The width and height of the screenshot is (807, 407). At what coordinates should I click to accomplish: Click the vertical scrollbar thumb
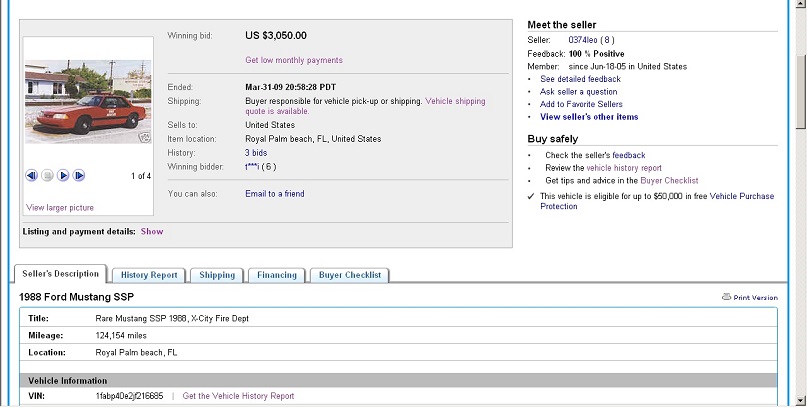[801, 93]
